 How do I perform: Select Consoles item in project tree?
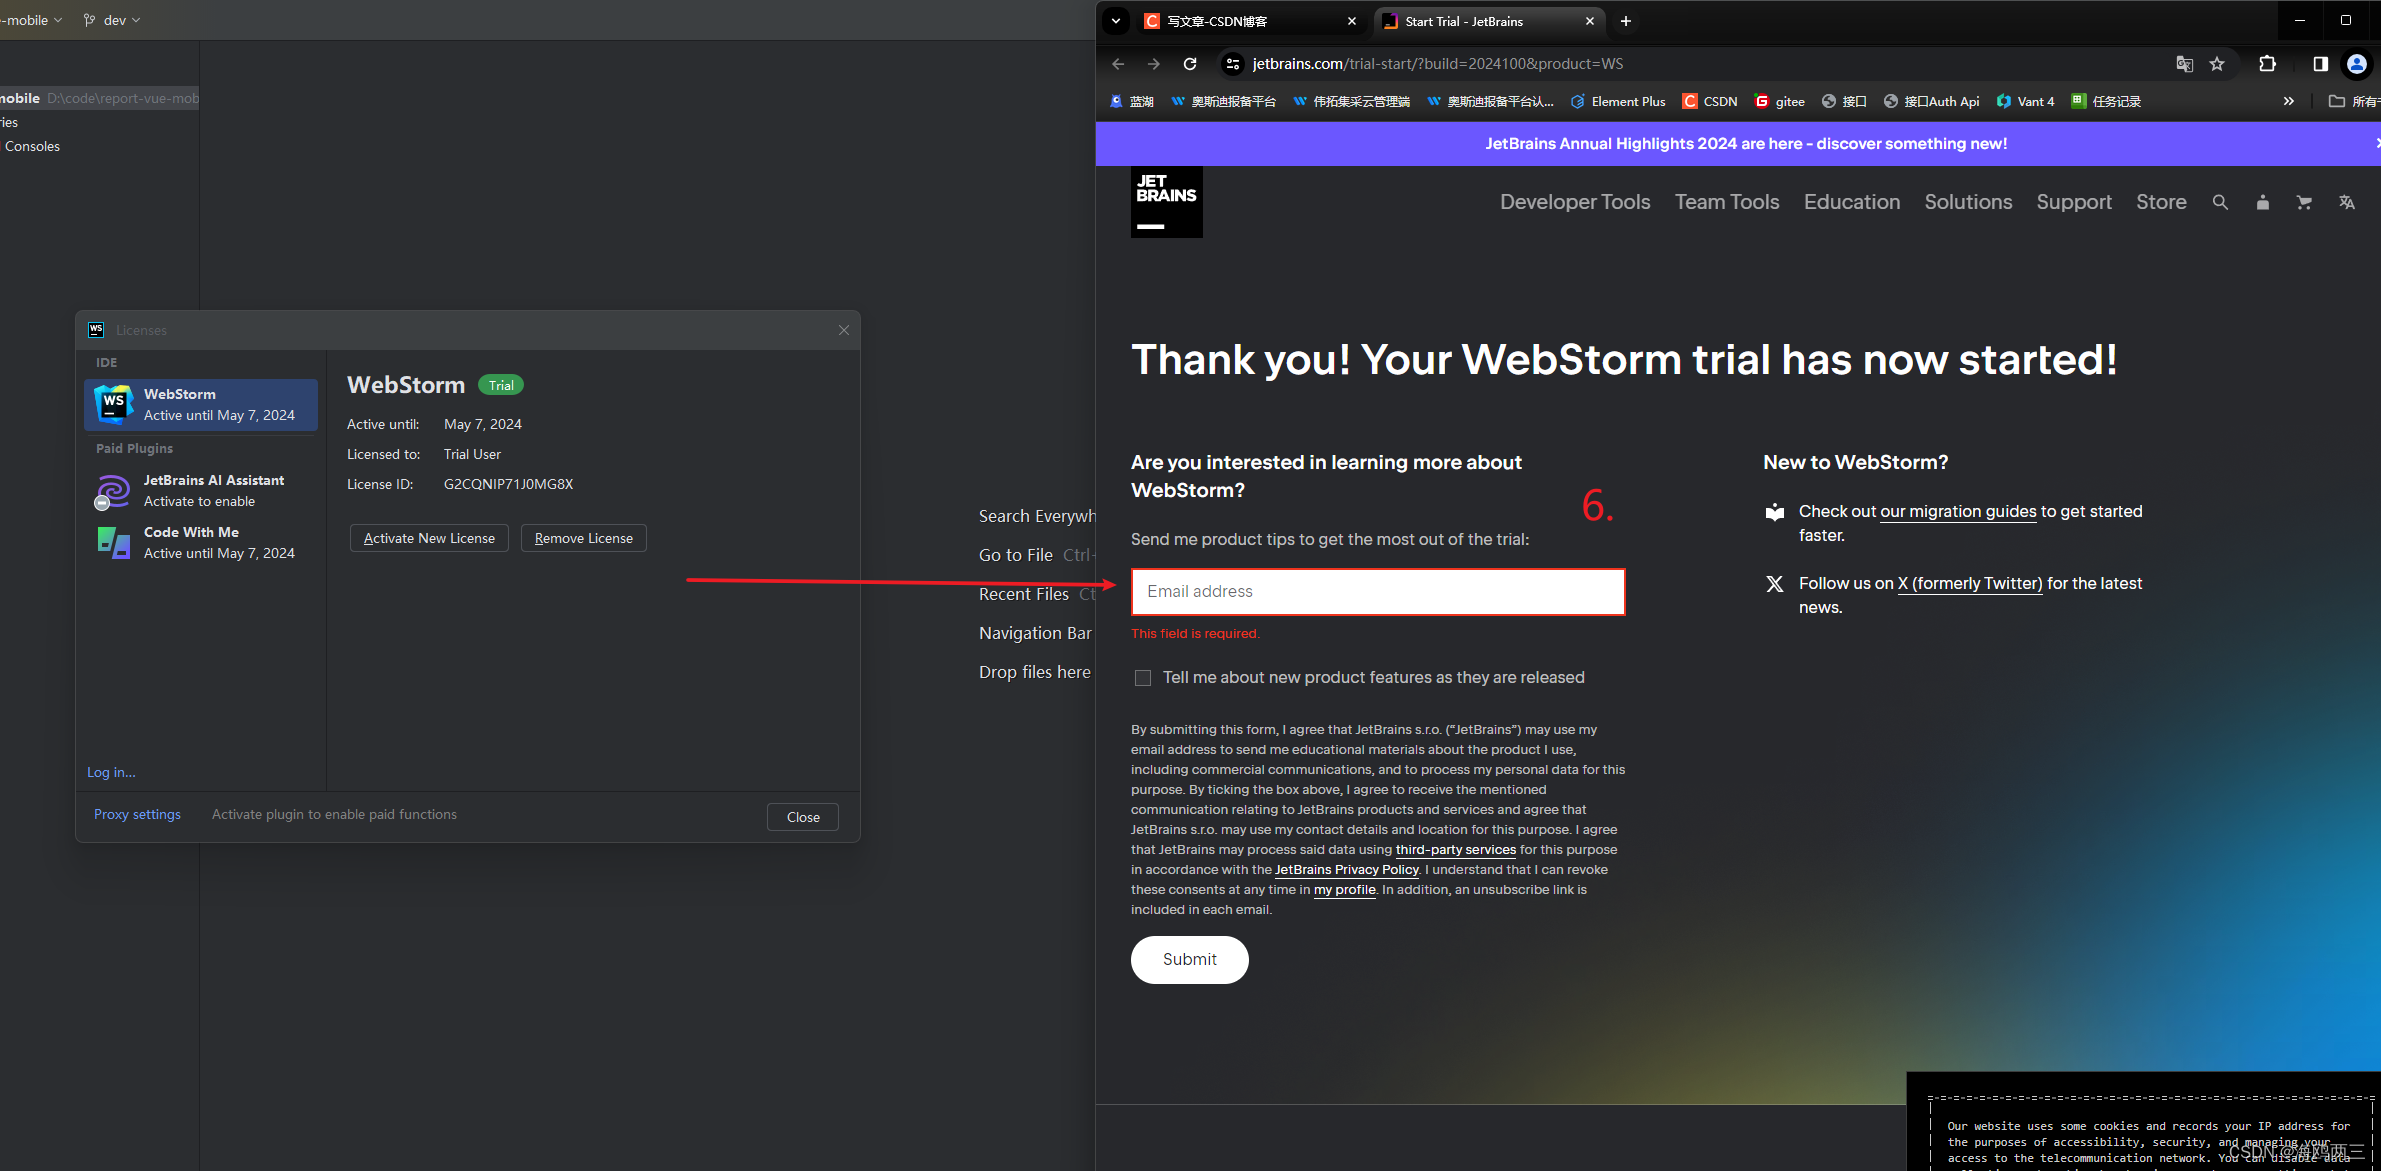click(32, 146)
